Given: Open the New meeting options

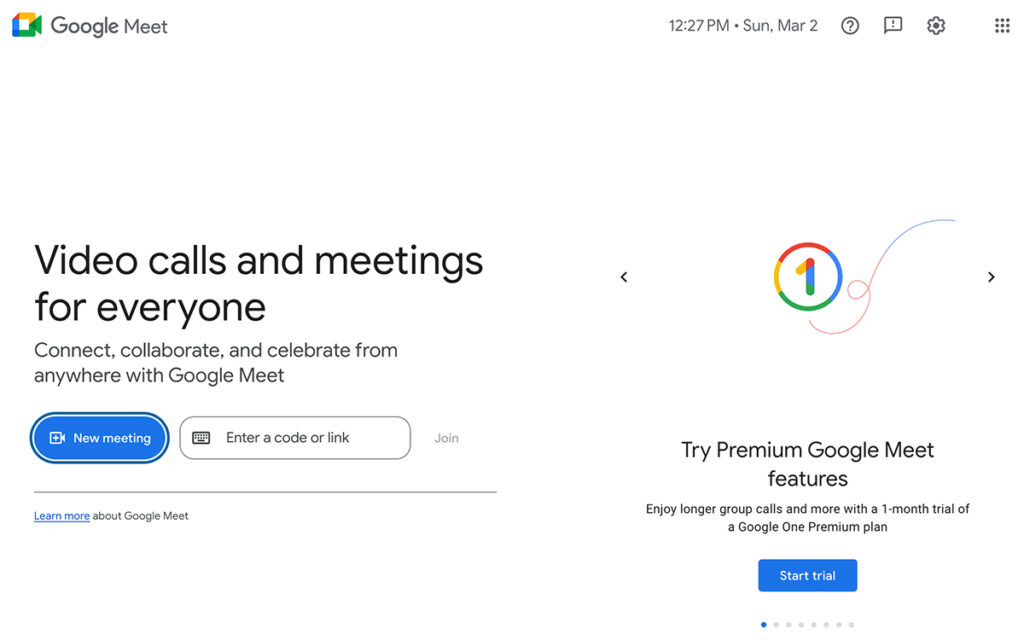Looking at the screenshot, I should [99, 438].
